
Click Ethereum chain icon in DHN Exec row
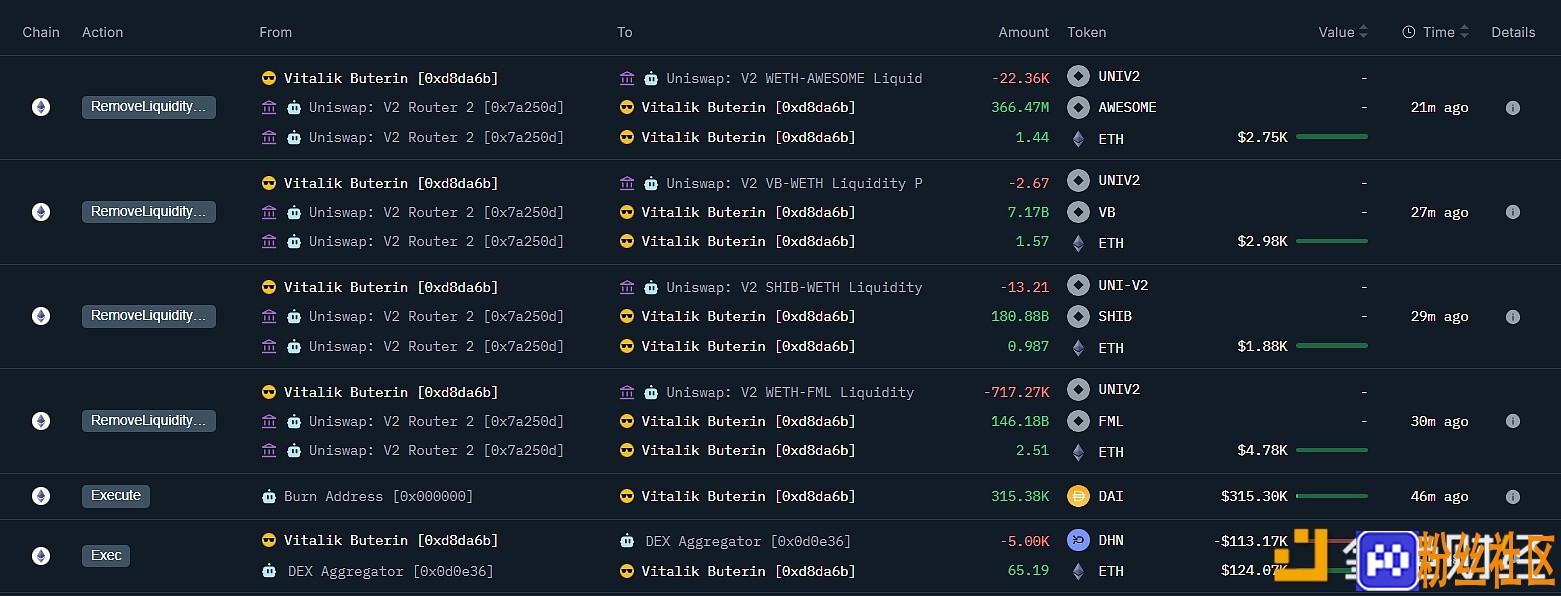tap(41, 556)
